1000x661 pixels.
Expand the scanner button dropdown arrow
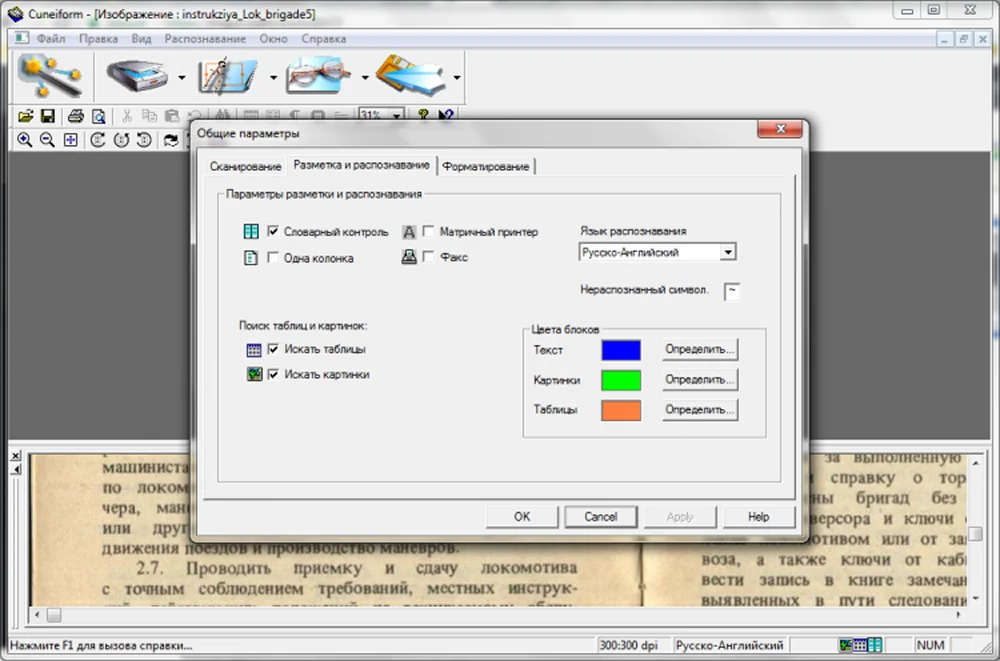(182, 77)
